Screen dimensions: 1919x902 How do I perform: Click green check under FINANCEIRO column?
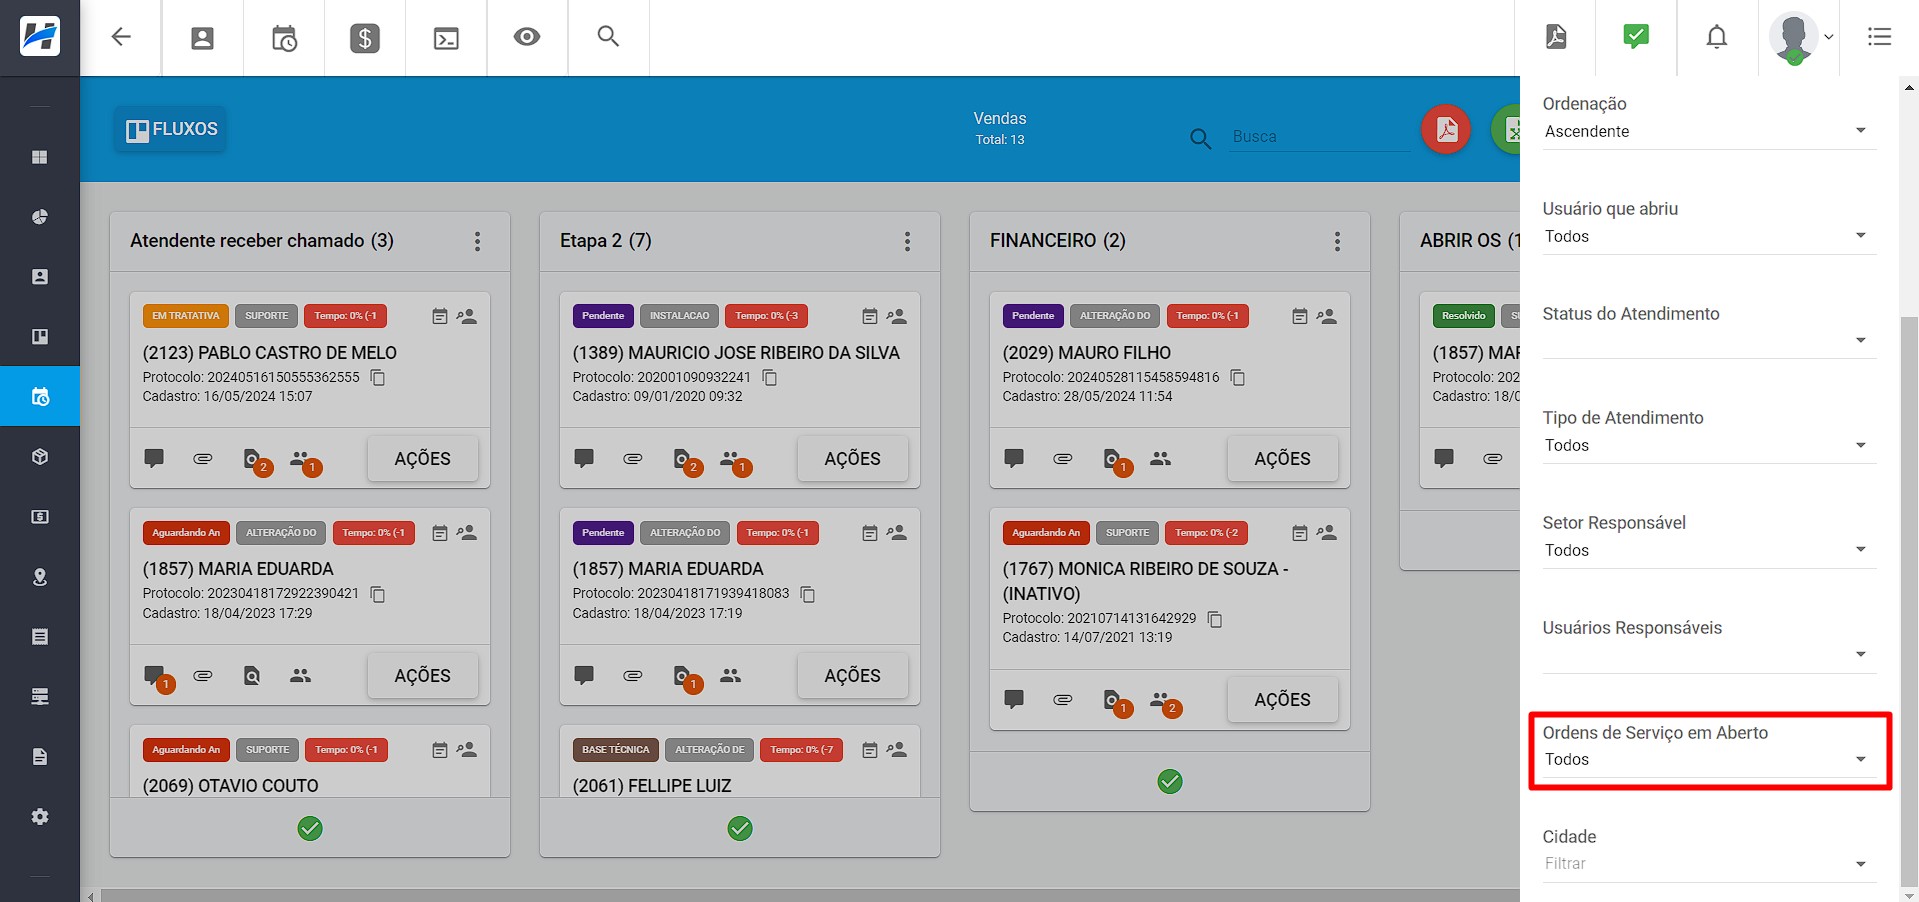click(x=1170, y=782)
